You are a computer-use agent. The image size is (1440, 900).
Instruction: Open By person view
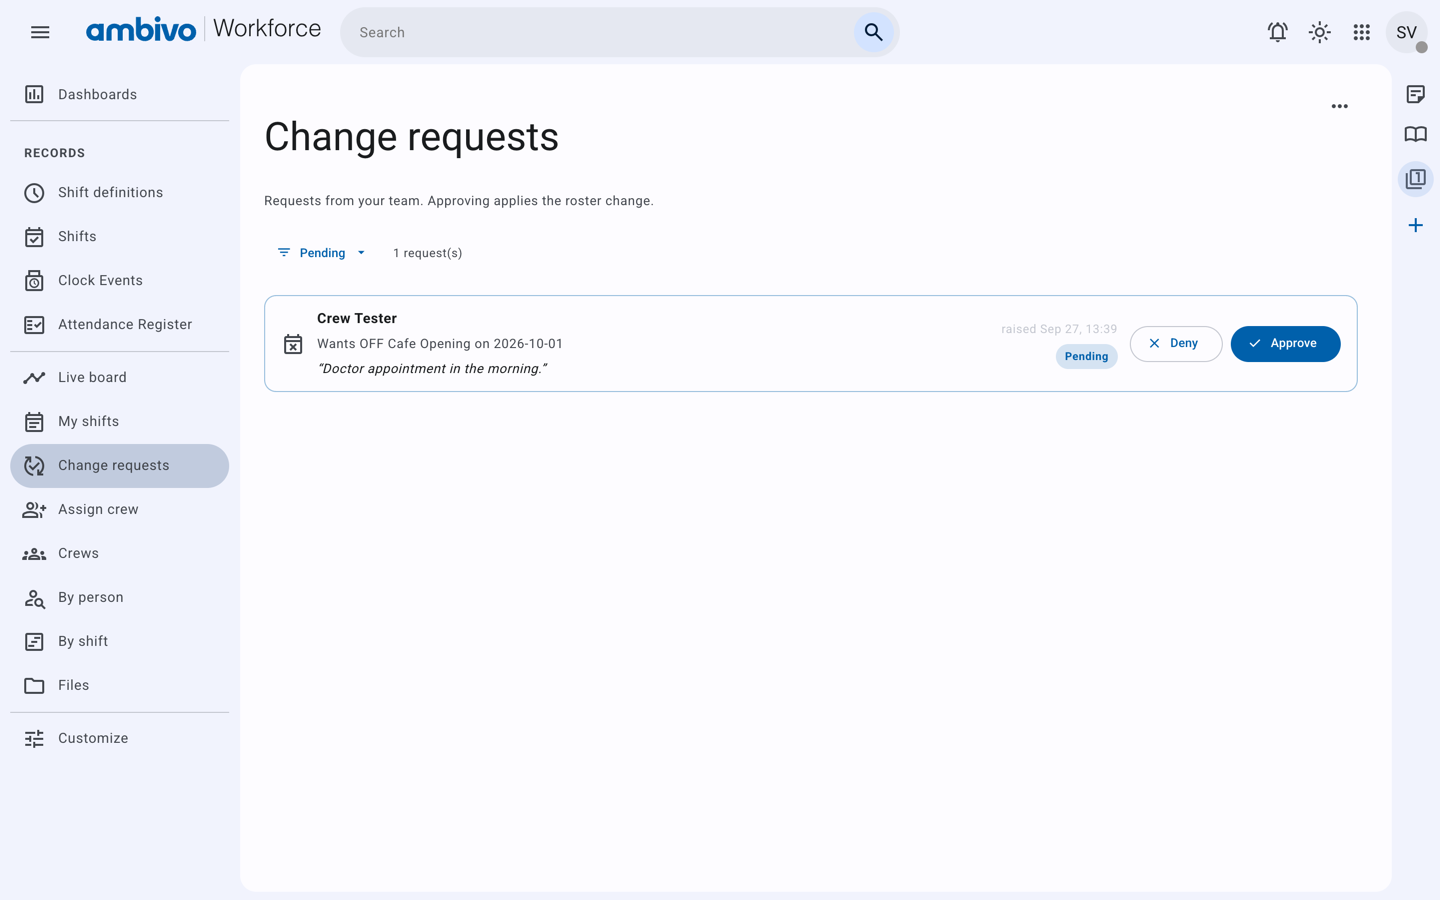click(x=119, y=597)
